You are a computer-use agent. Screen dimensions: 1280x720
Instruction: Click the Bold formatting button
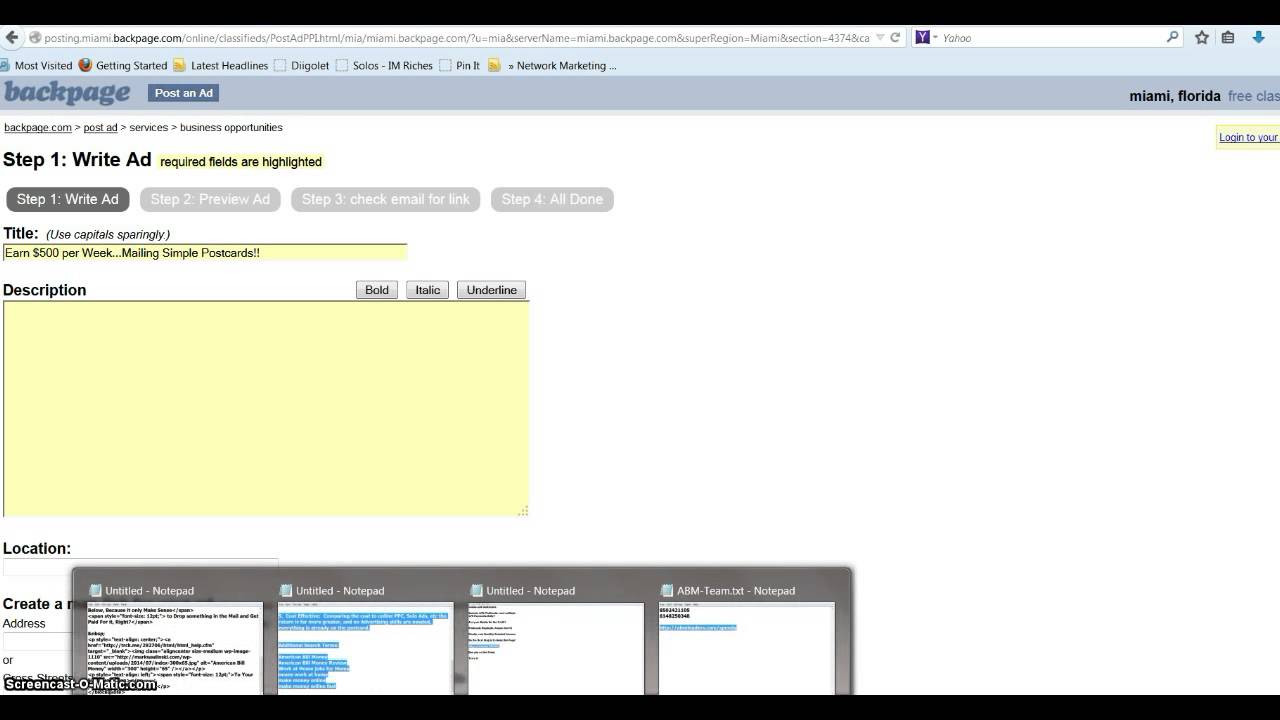coord(377,290)
